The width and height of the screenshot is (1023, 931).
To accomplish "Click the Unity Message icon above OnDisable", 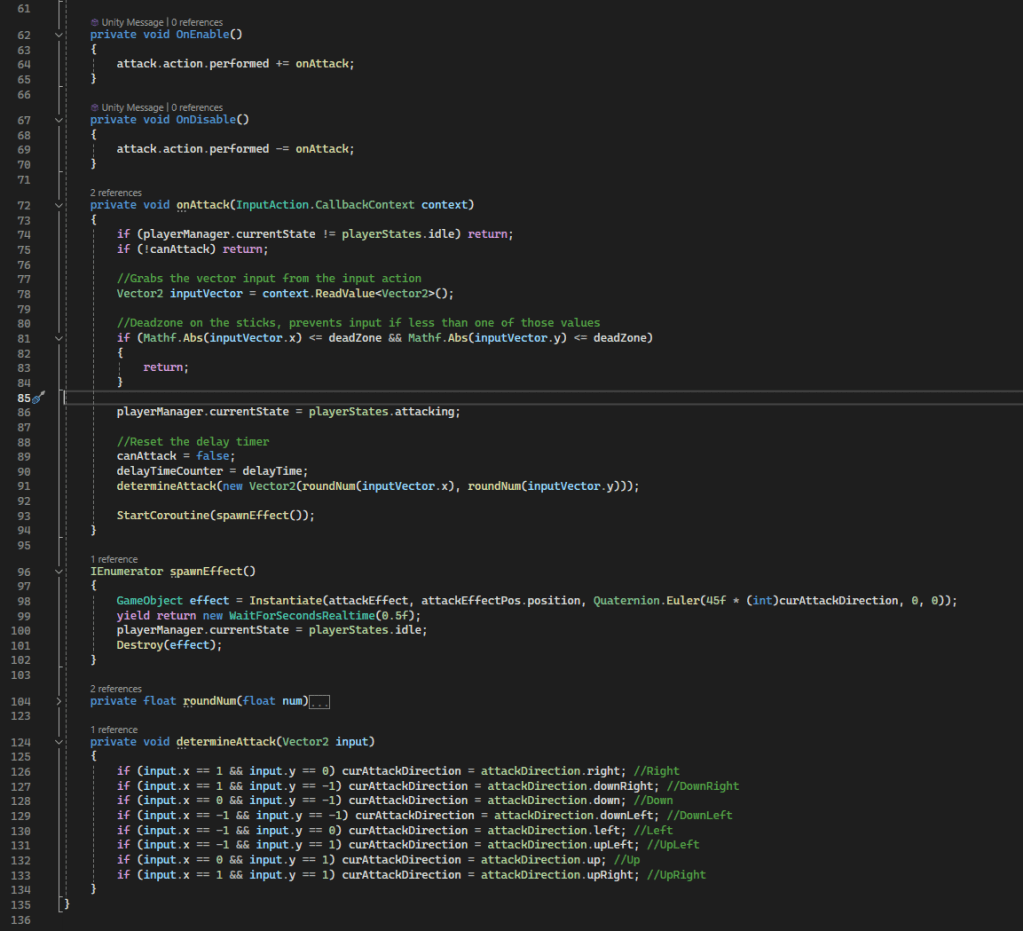I will (x=94, y=107).
